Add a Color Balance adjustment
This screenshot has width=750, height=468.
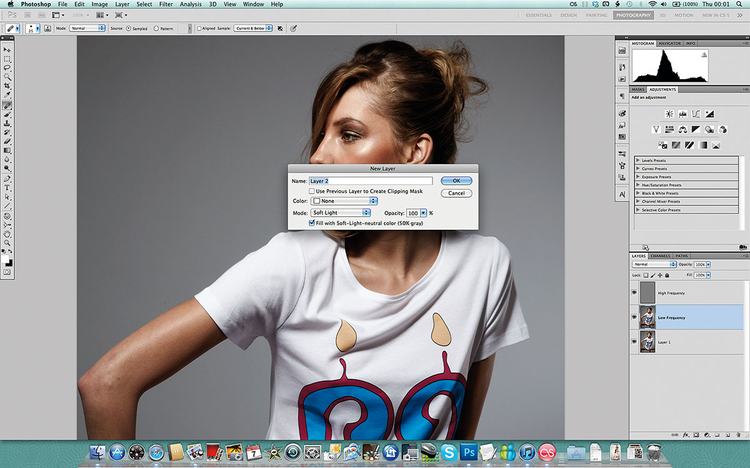pos(683,129)
